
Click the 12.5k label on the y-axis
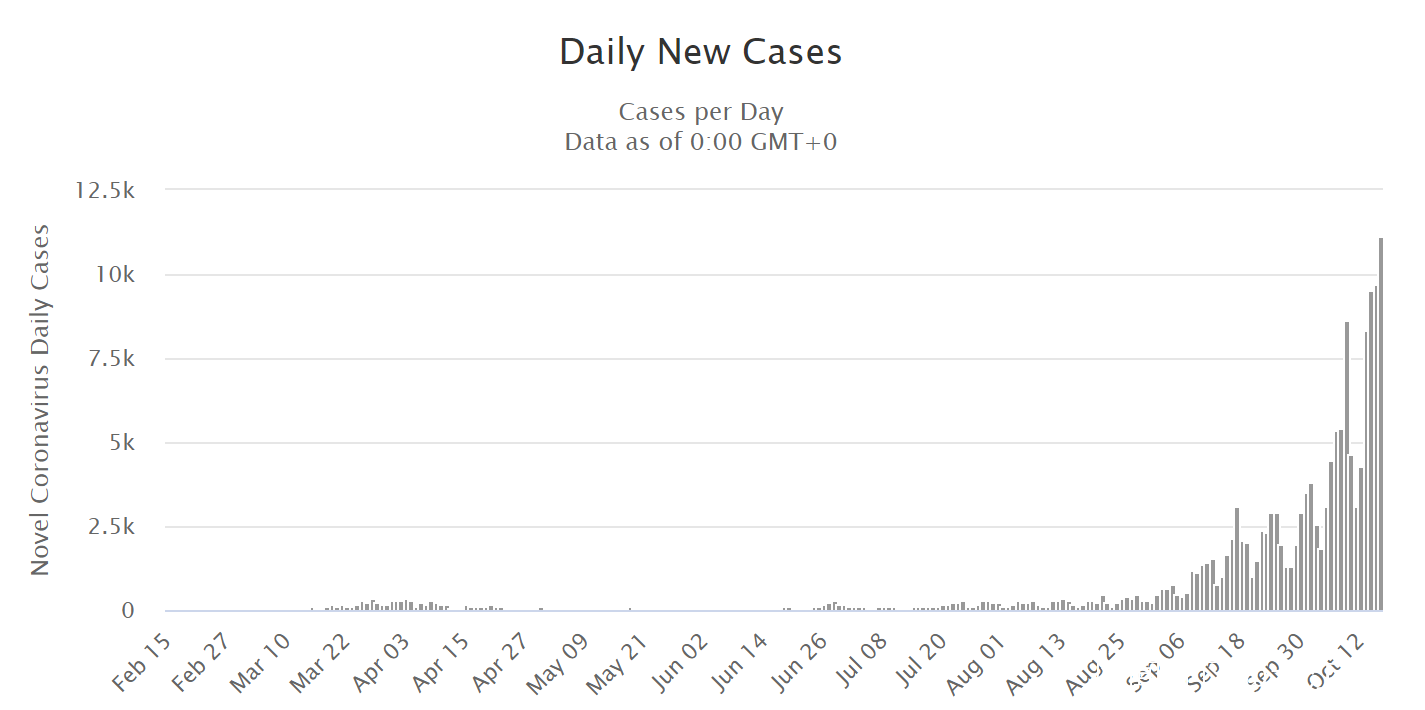tap(105, 190)
